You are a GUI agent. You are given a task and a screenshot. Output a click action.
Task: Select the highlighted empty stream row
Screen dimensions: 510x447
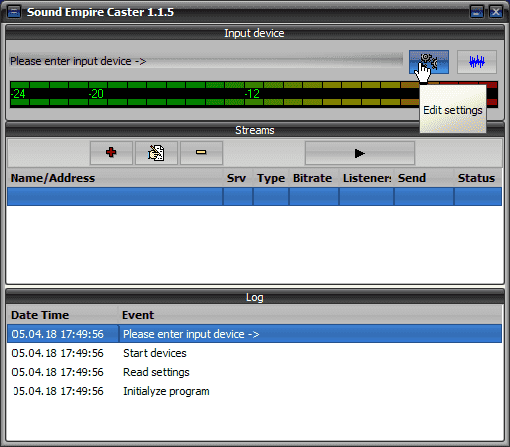pos(254,196)
